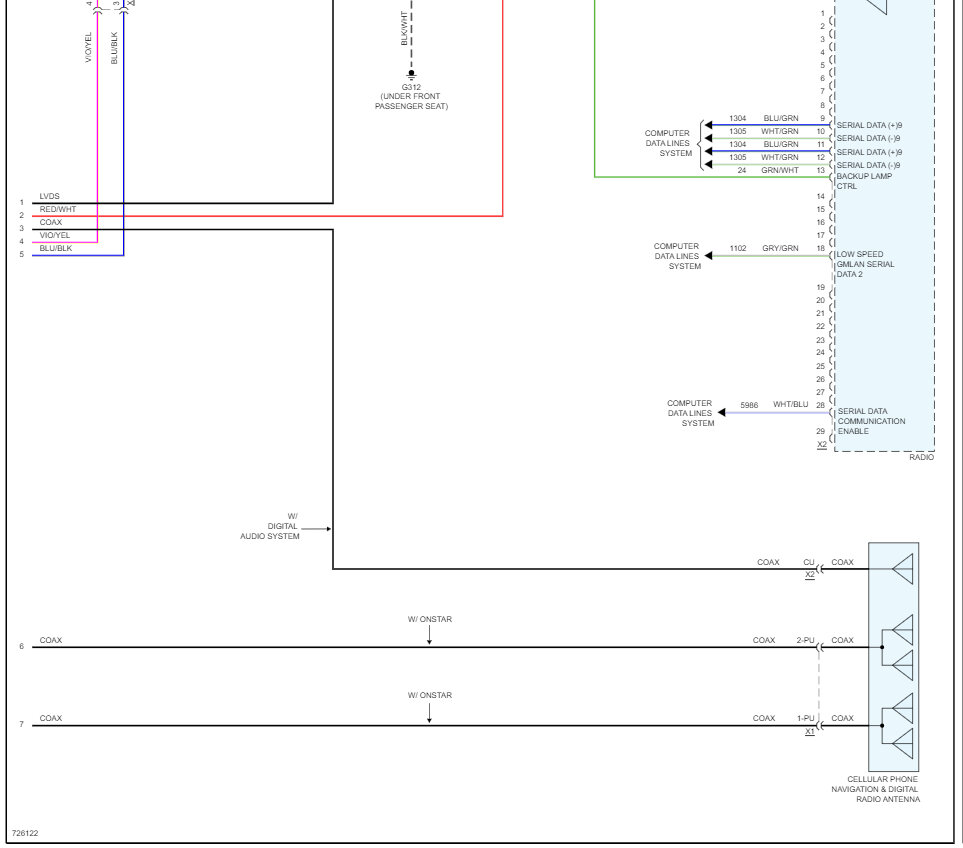Viewport: 963px width, 848px height.
Task: Select circuit number 24 on pin 13 wire
Action: coord(742,170)
